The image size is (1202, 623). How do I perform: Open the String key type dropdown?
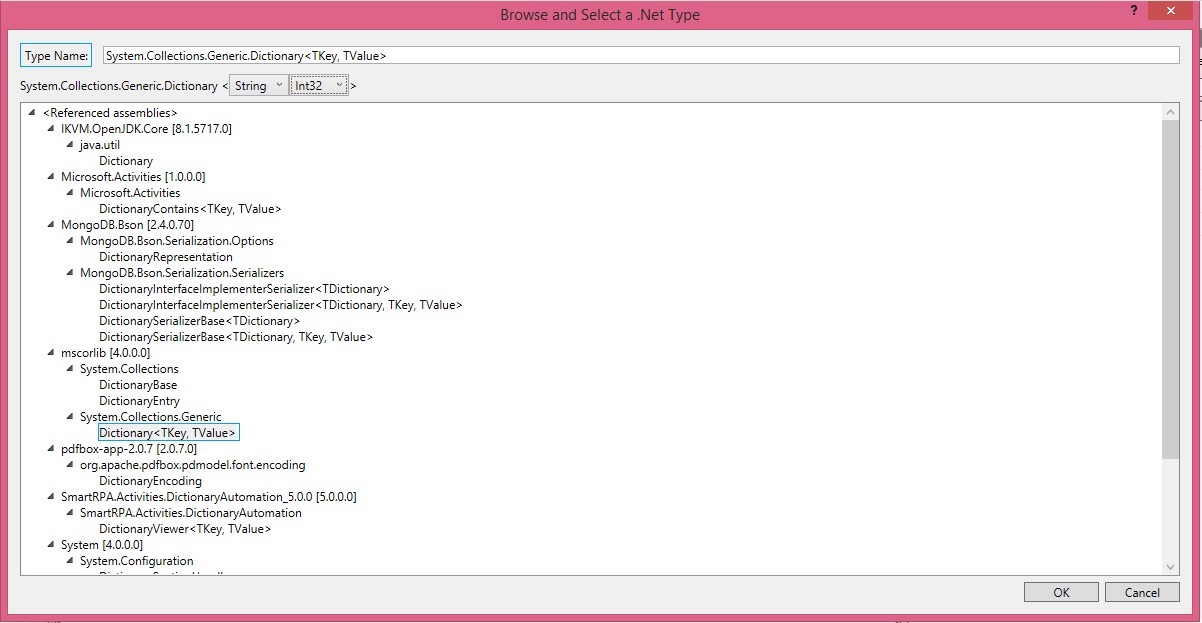(x=259, y=86)
